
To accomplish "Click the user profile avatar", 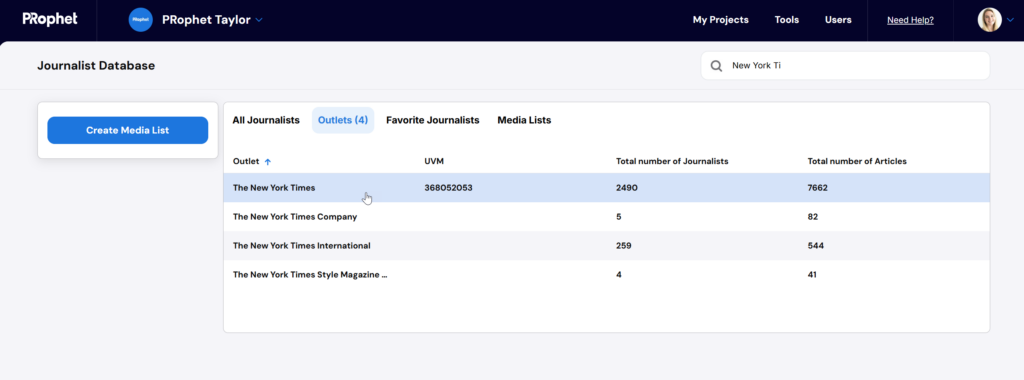I will [989, 20].
